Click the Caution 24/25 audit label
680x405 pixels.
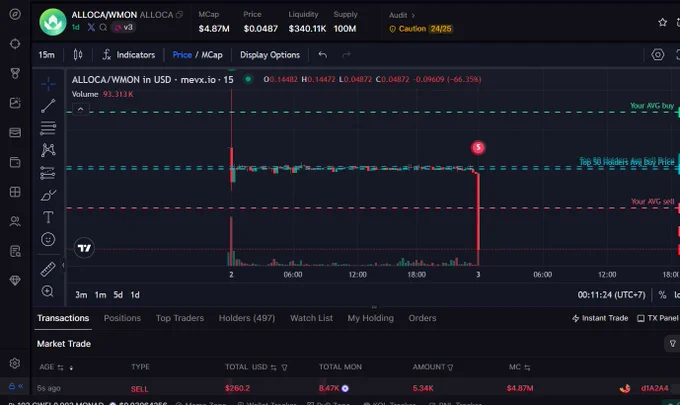(x=421, y=29)
